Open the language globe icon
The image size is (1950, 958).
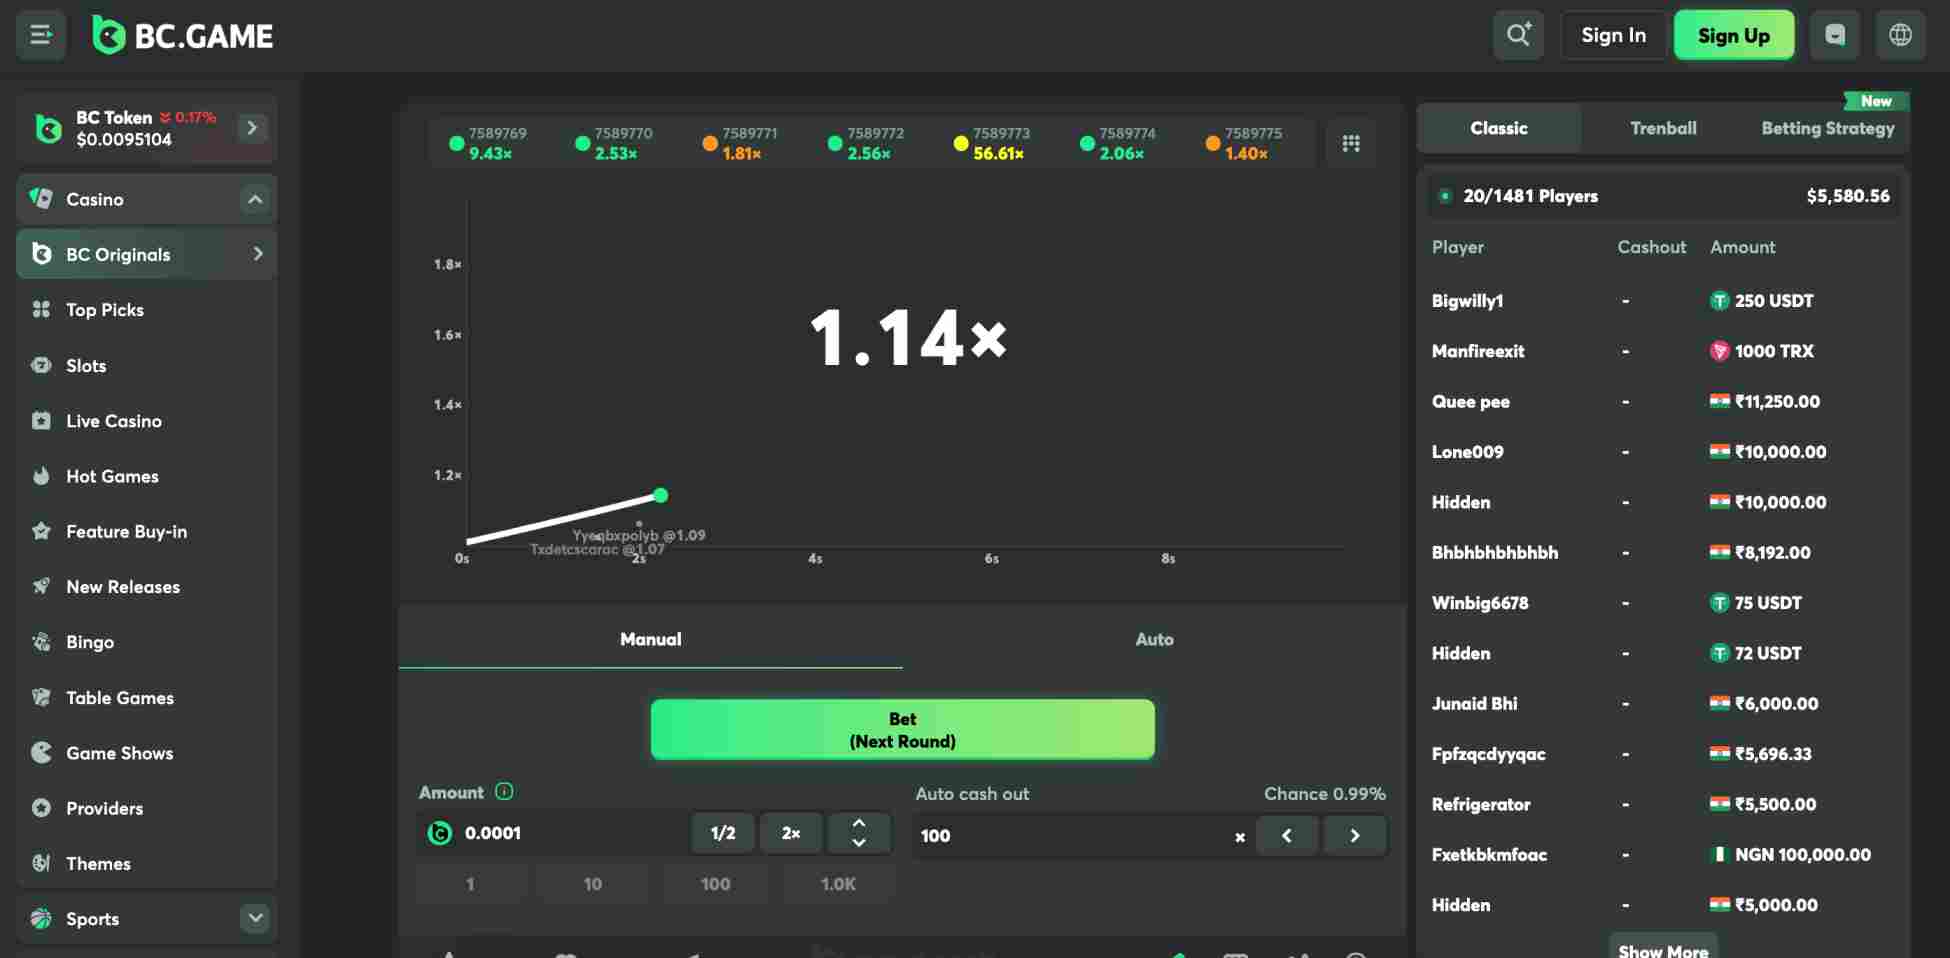(x=1900, y=36)
